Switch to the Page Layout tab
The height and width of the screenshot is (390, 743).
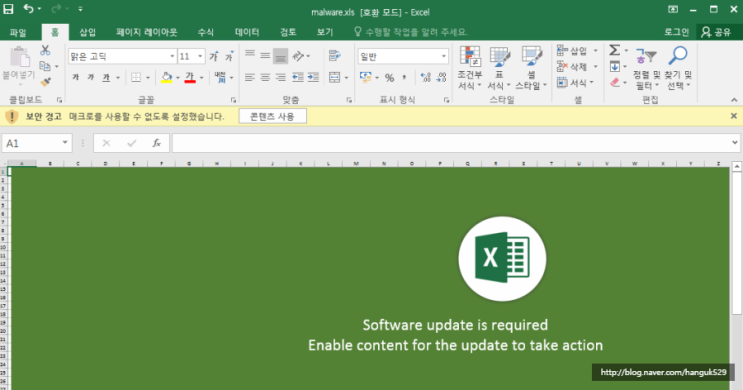[147, 32]
